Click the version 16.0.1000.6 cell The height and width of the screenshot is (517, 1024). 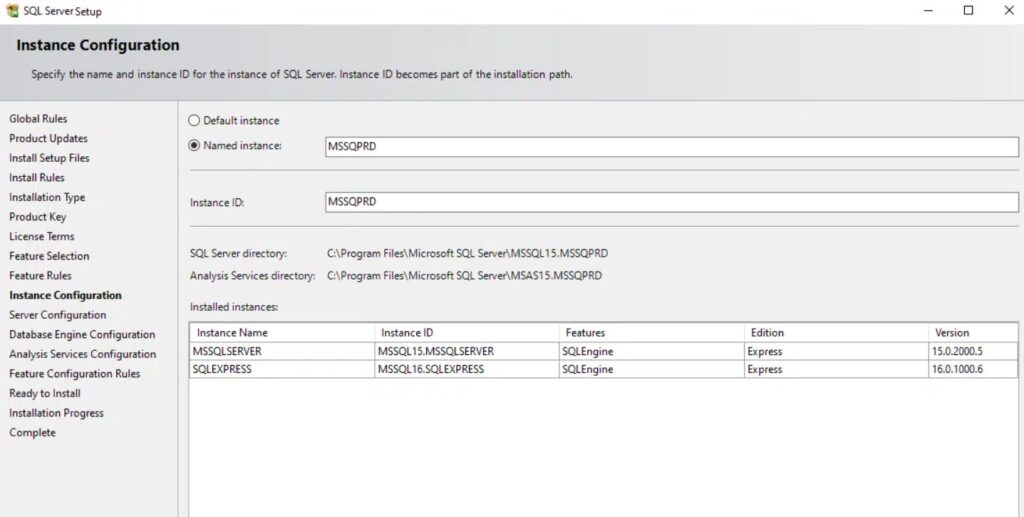tap(973, 369)
